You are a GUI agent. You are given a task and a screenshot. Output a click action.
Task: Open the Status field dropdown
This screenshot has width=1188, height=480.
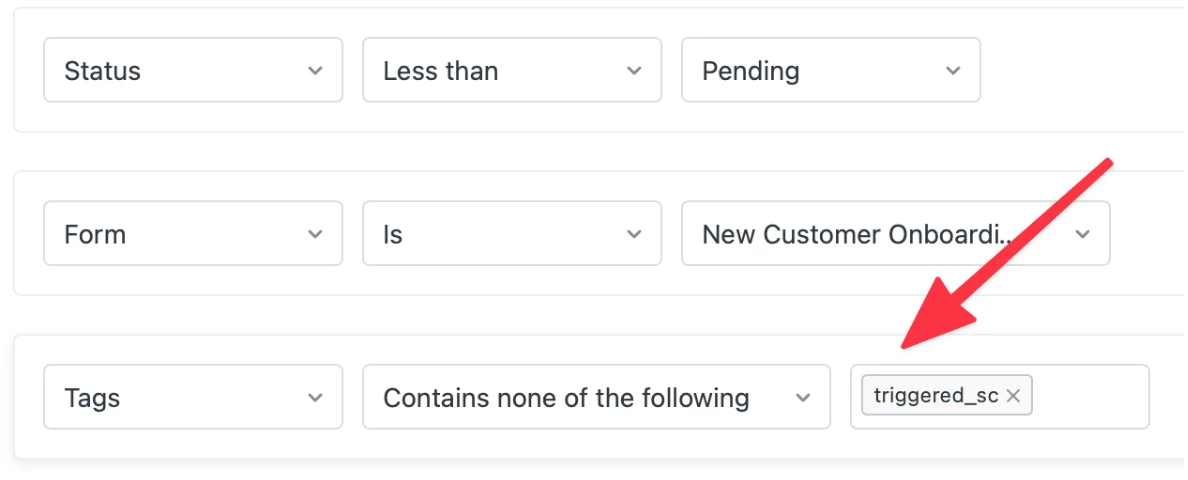click(180, 71)
